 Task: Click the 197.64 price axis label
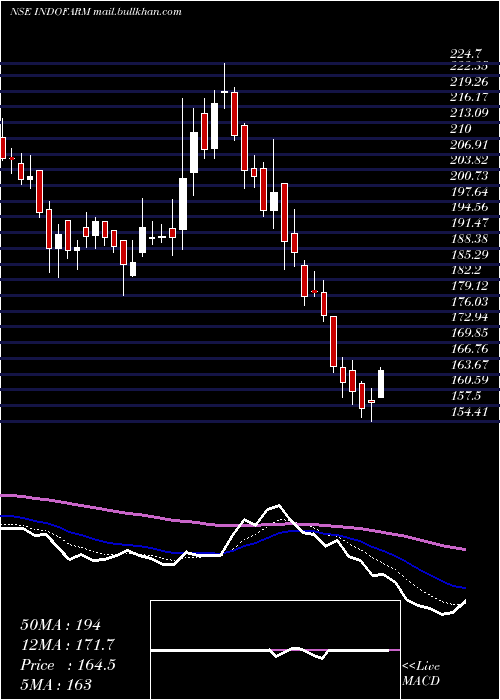pyautogui.click(x=471, y=192)
